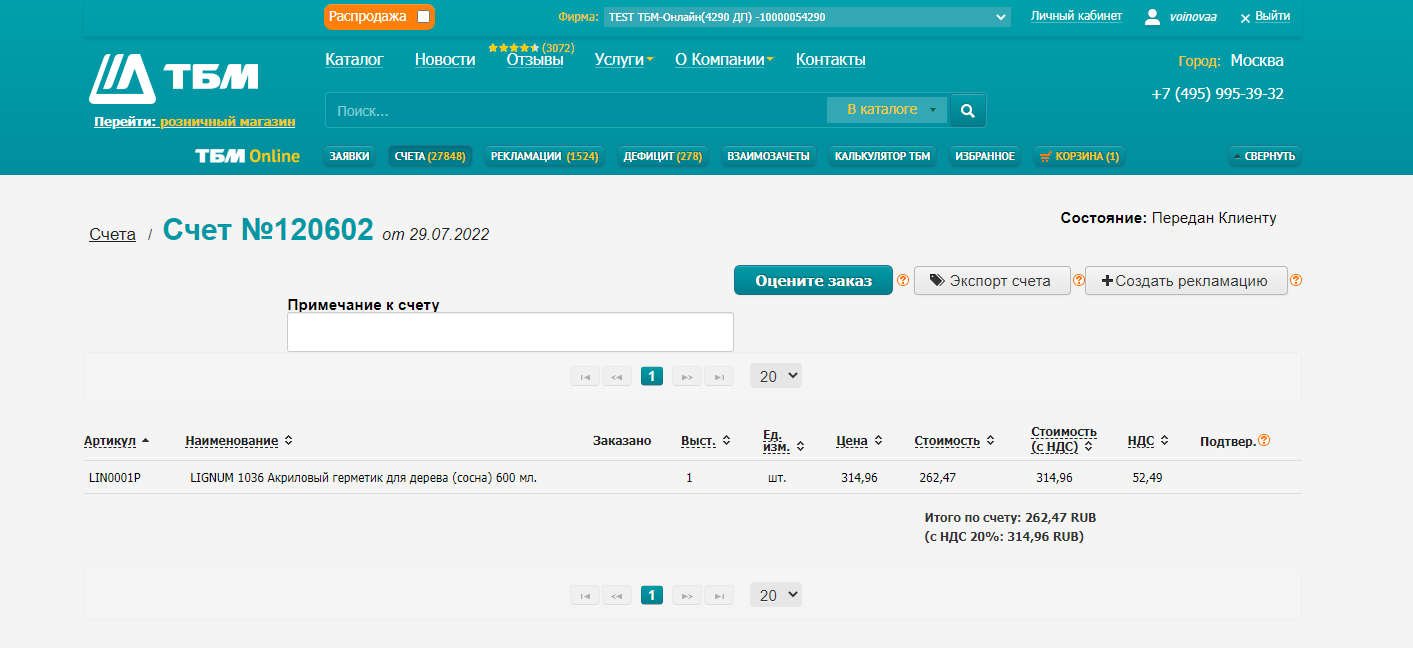
Task: Toggle the Распродажа checkbox
Action: (x=424, y=17)
